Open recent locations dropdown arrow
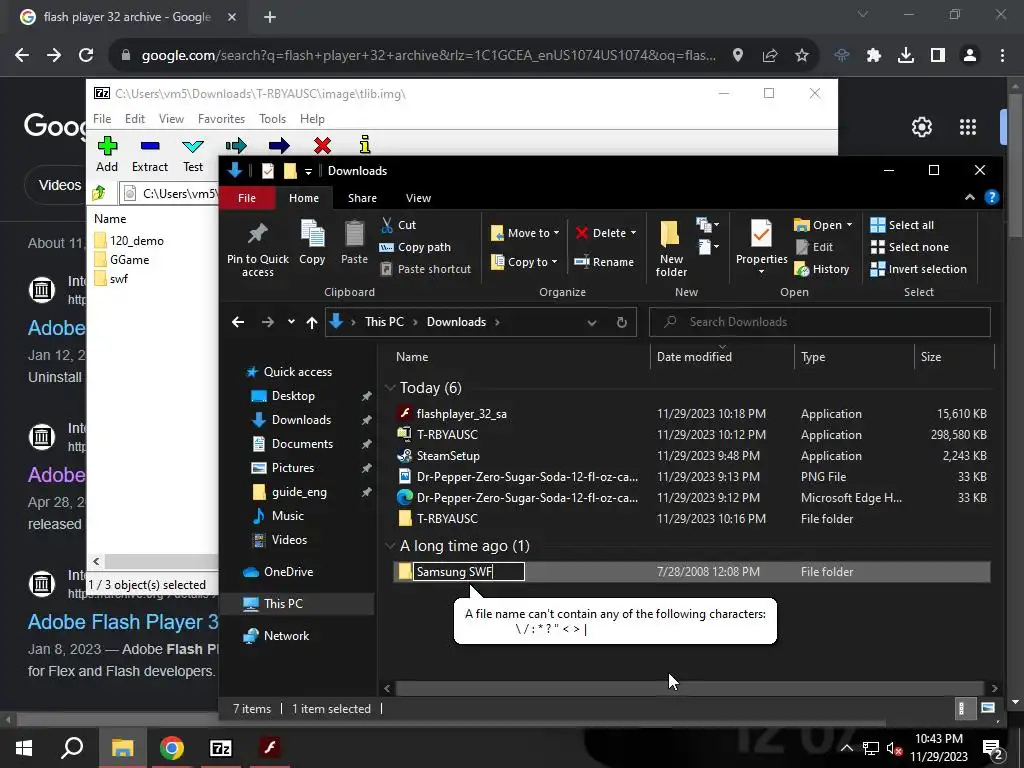The height and width of the screenshot is (768, 1024). pos(291,322)
